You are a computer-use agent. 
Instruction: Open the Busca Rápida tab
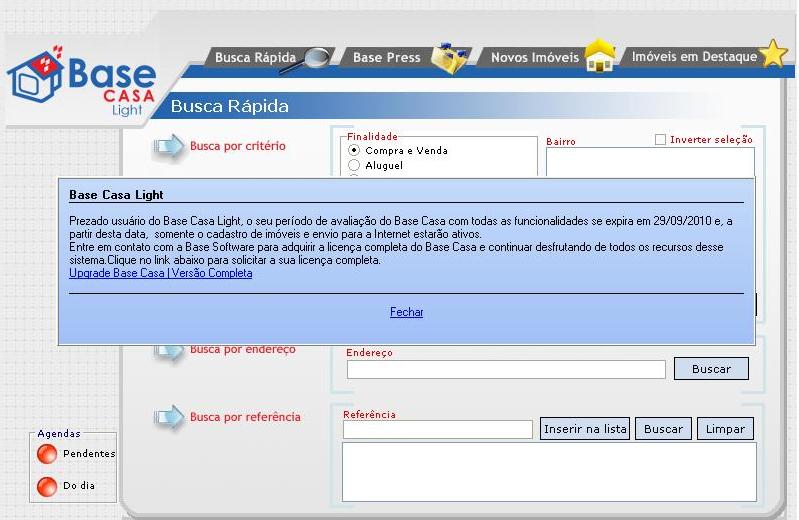[x=255, y=58]
